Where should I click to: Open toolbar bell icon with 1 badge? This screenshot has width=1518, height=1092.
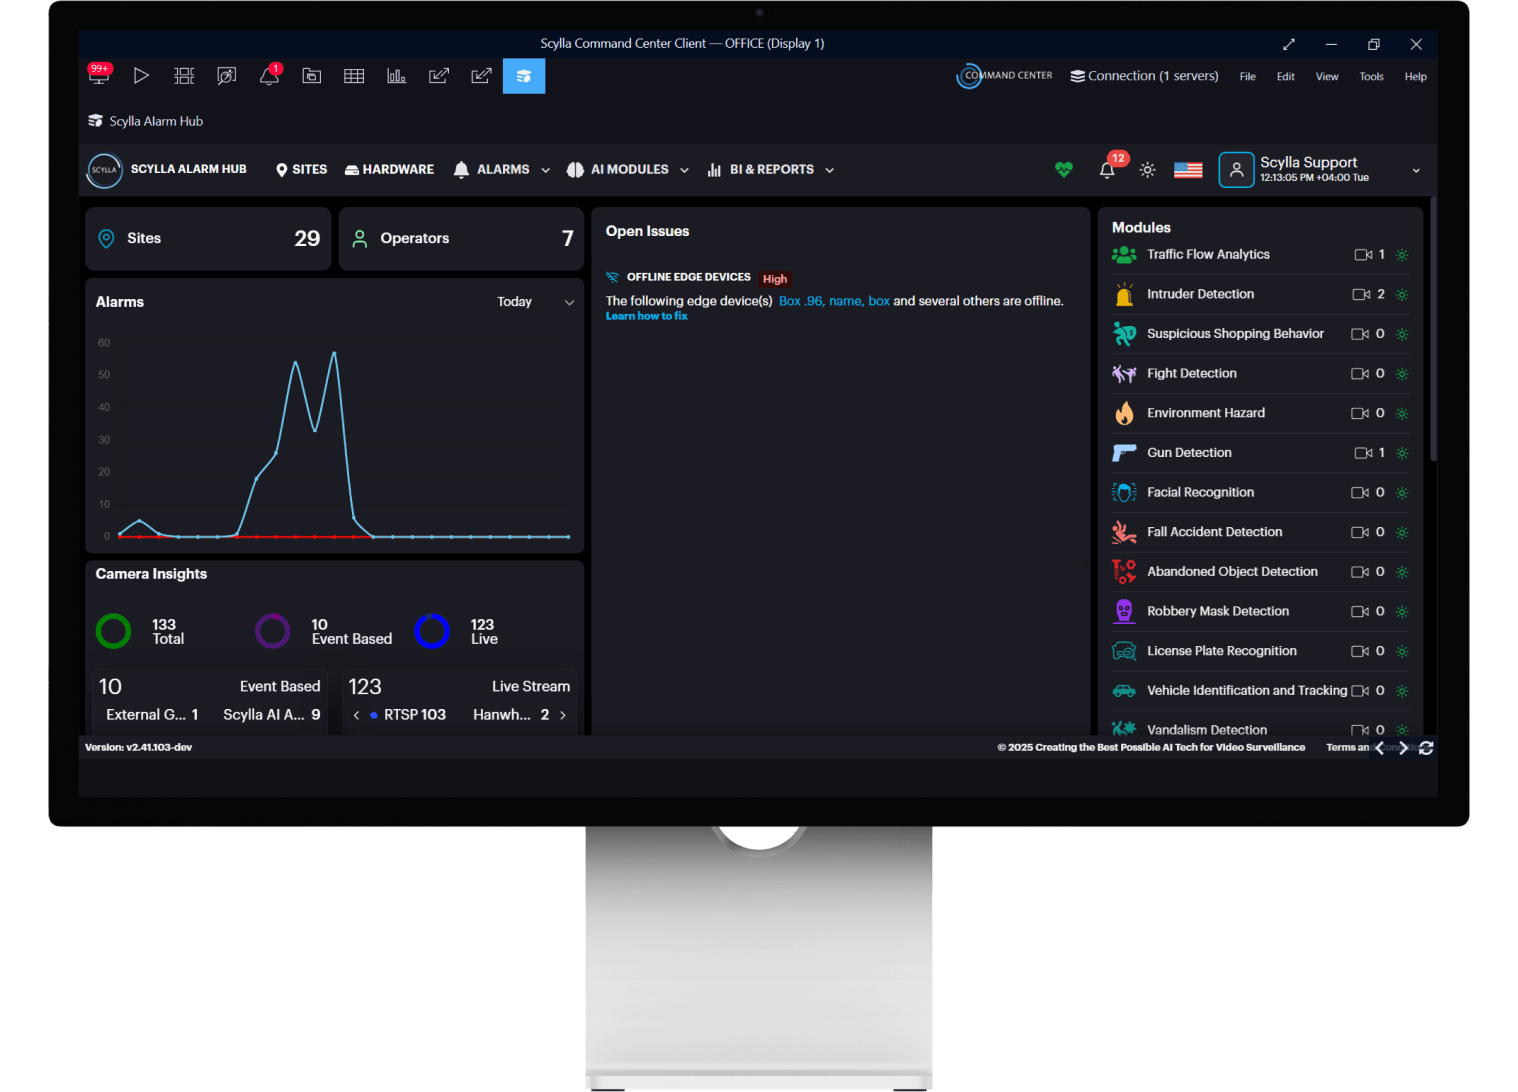pyautogui.click(x=270, y=75)
